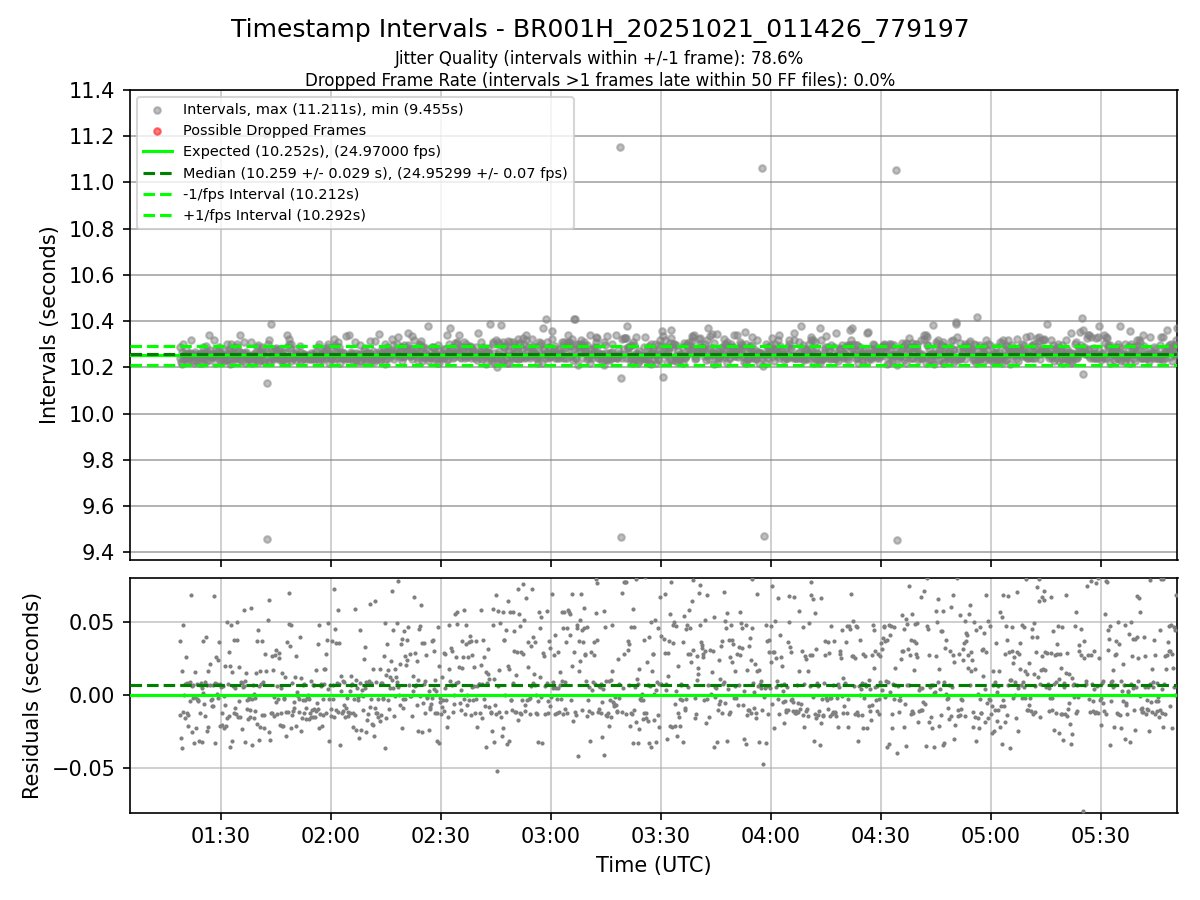Click the 05:30 time tick label
1200x900 pixels.
tap(1101, 834)
